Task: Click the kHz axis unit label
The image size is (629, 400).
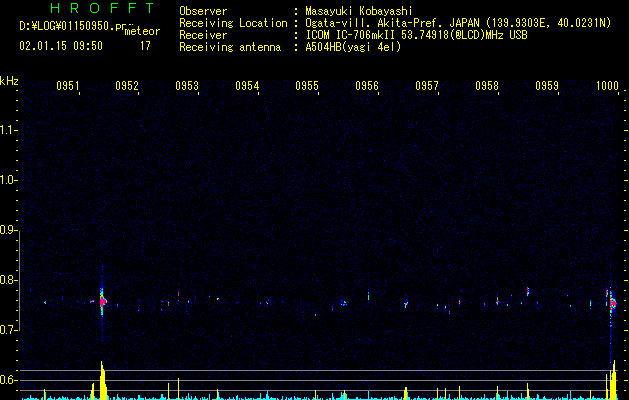Action: pos(9,81)
